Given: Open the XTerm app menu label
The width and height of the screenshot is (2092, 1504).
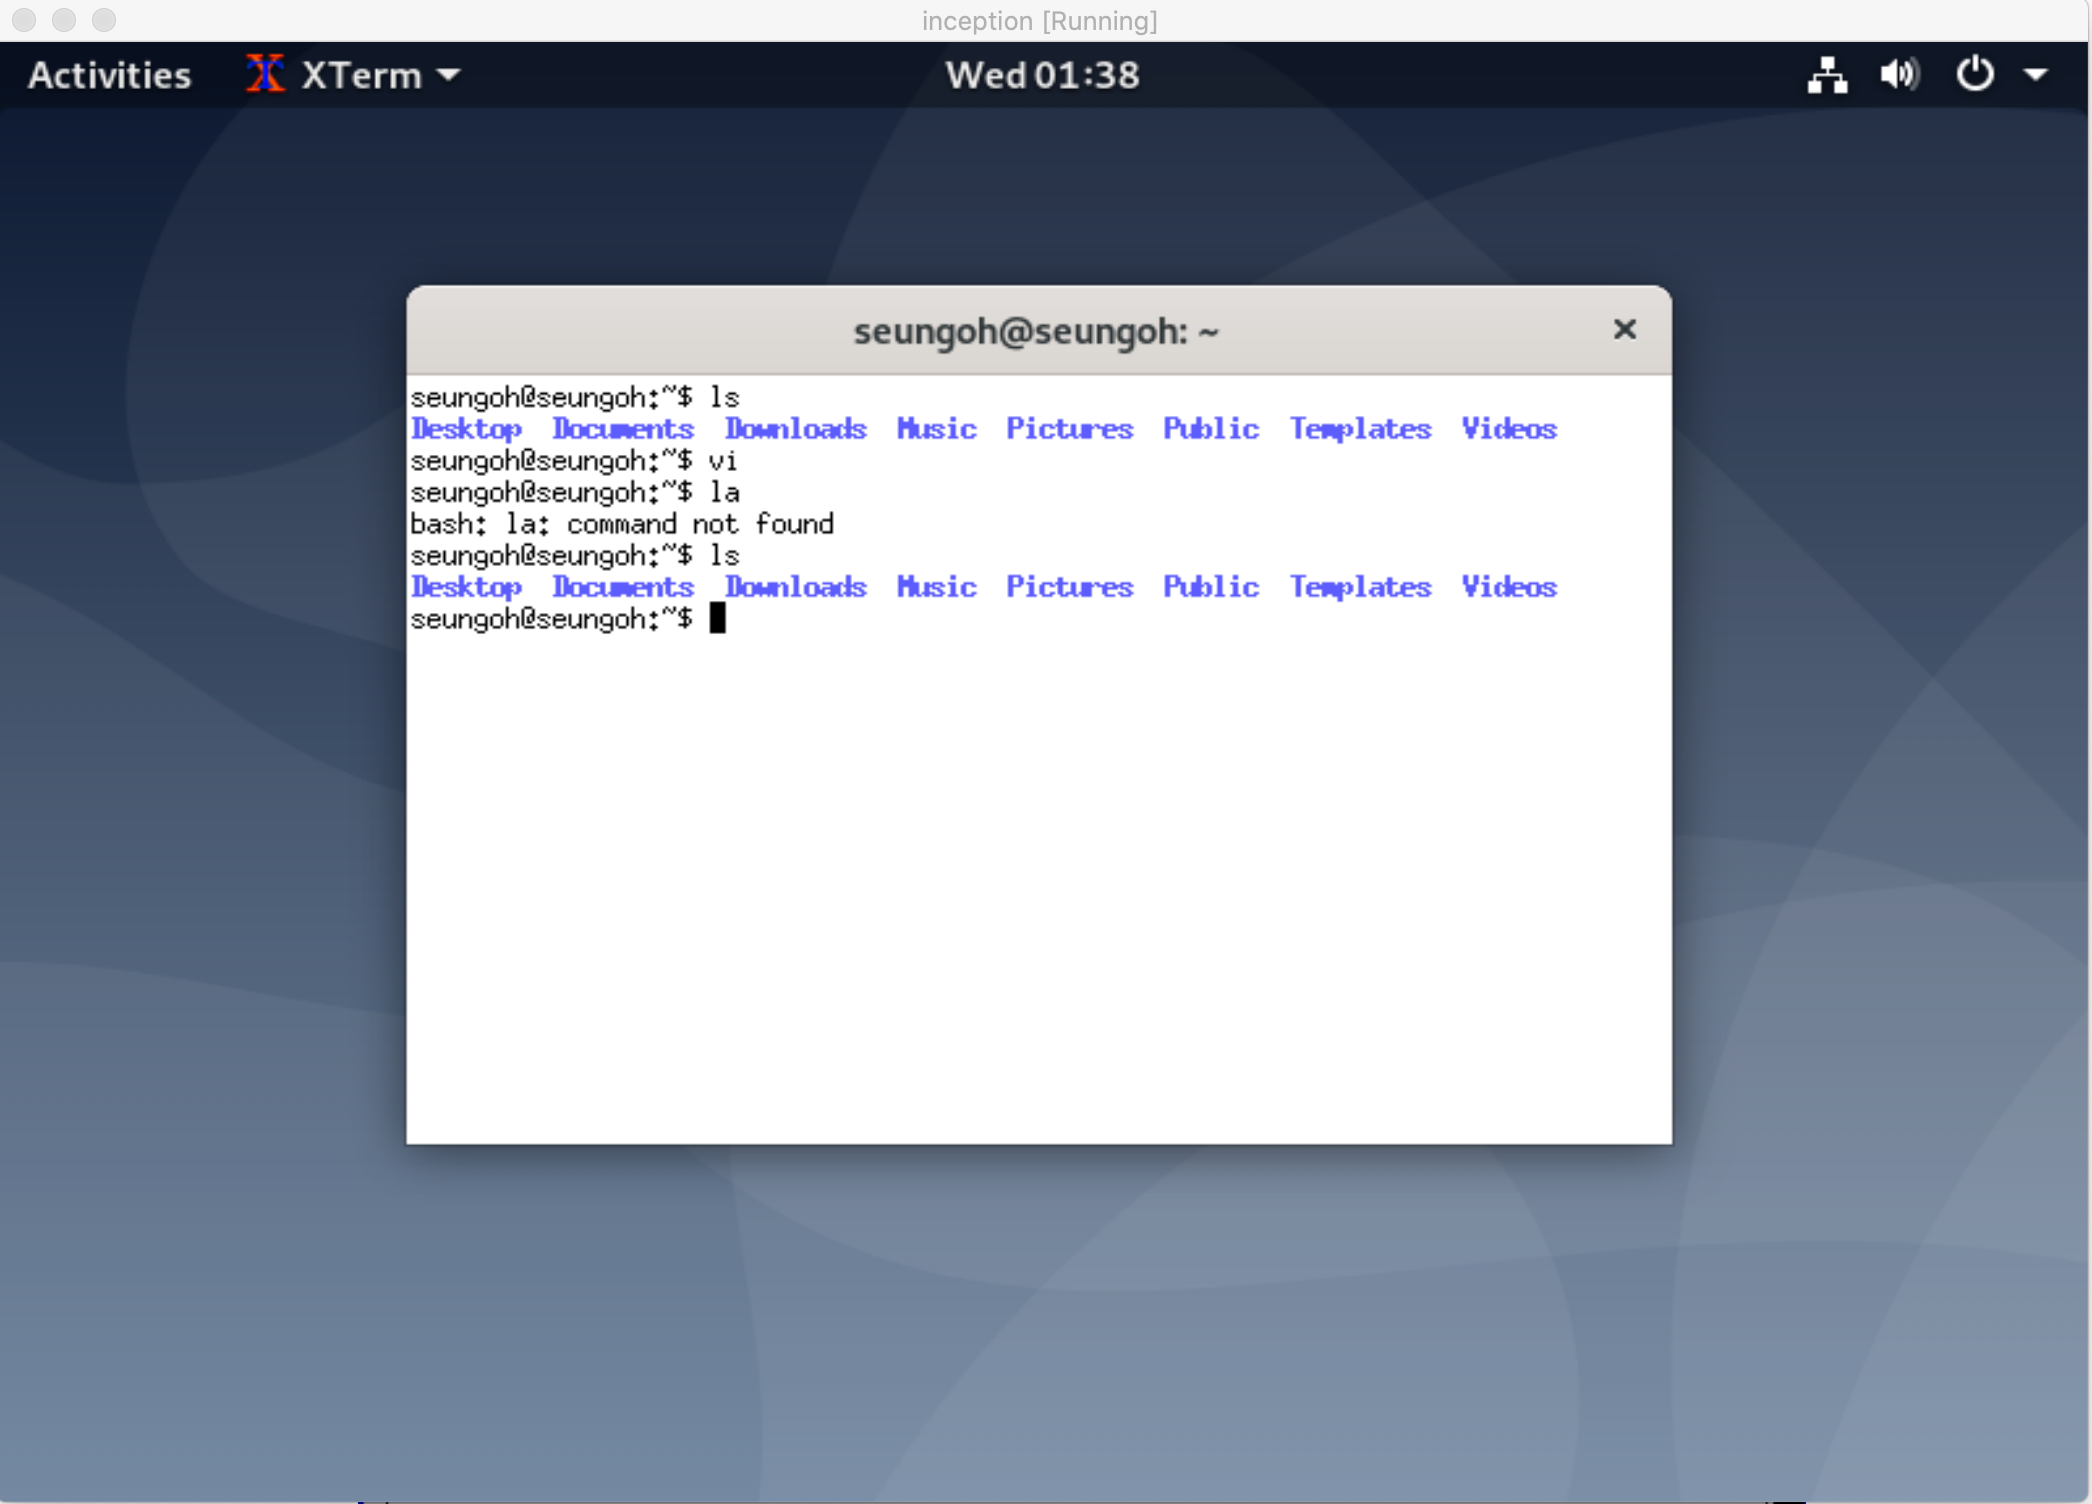Looking at the screenshot, I should pos(361,75).
